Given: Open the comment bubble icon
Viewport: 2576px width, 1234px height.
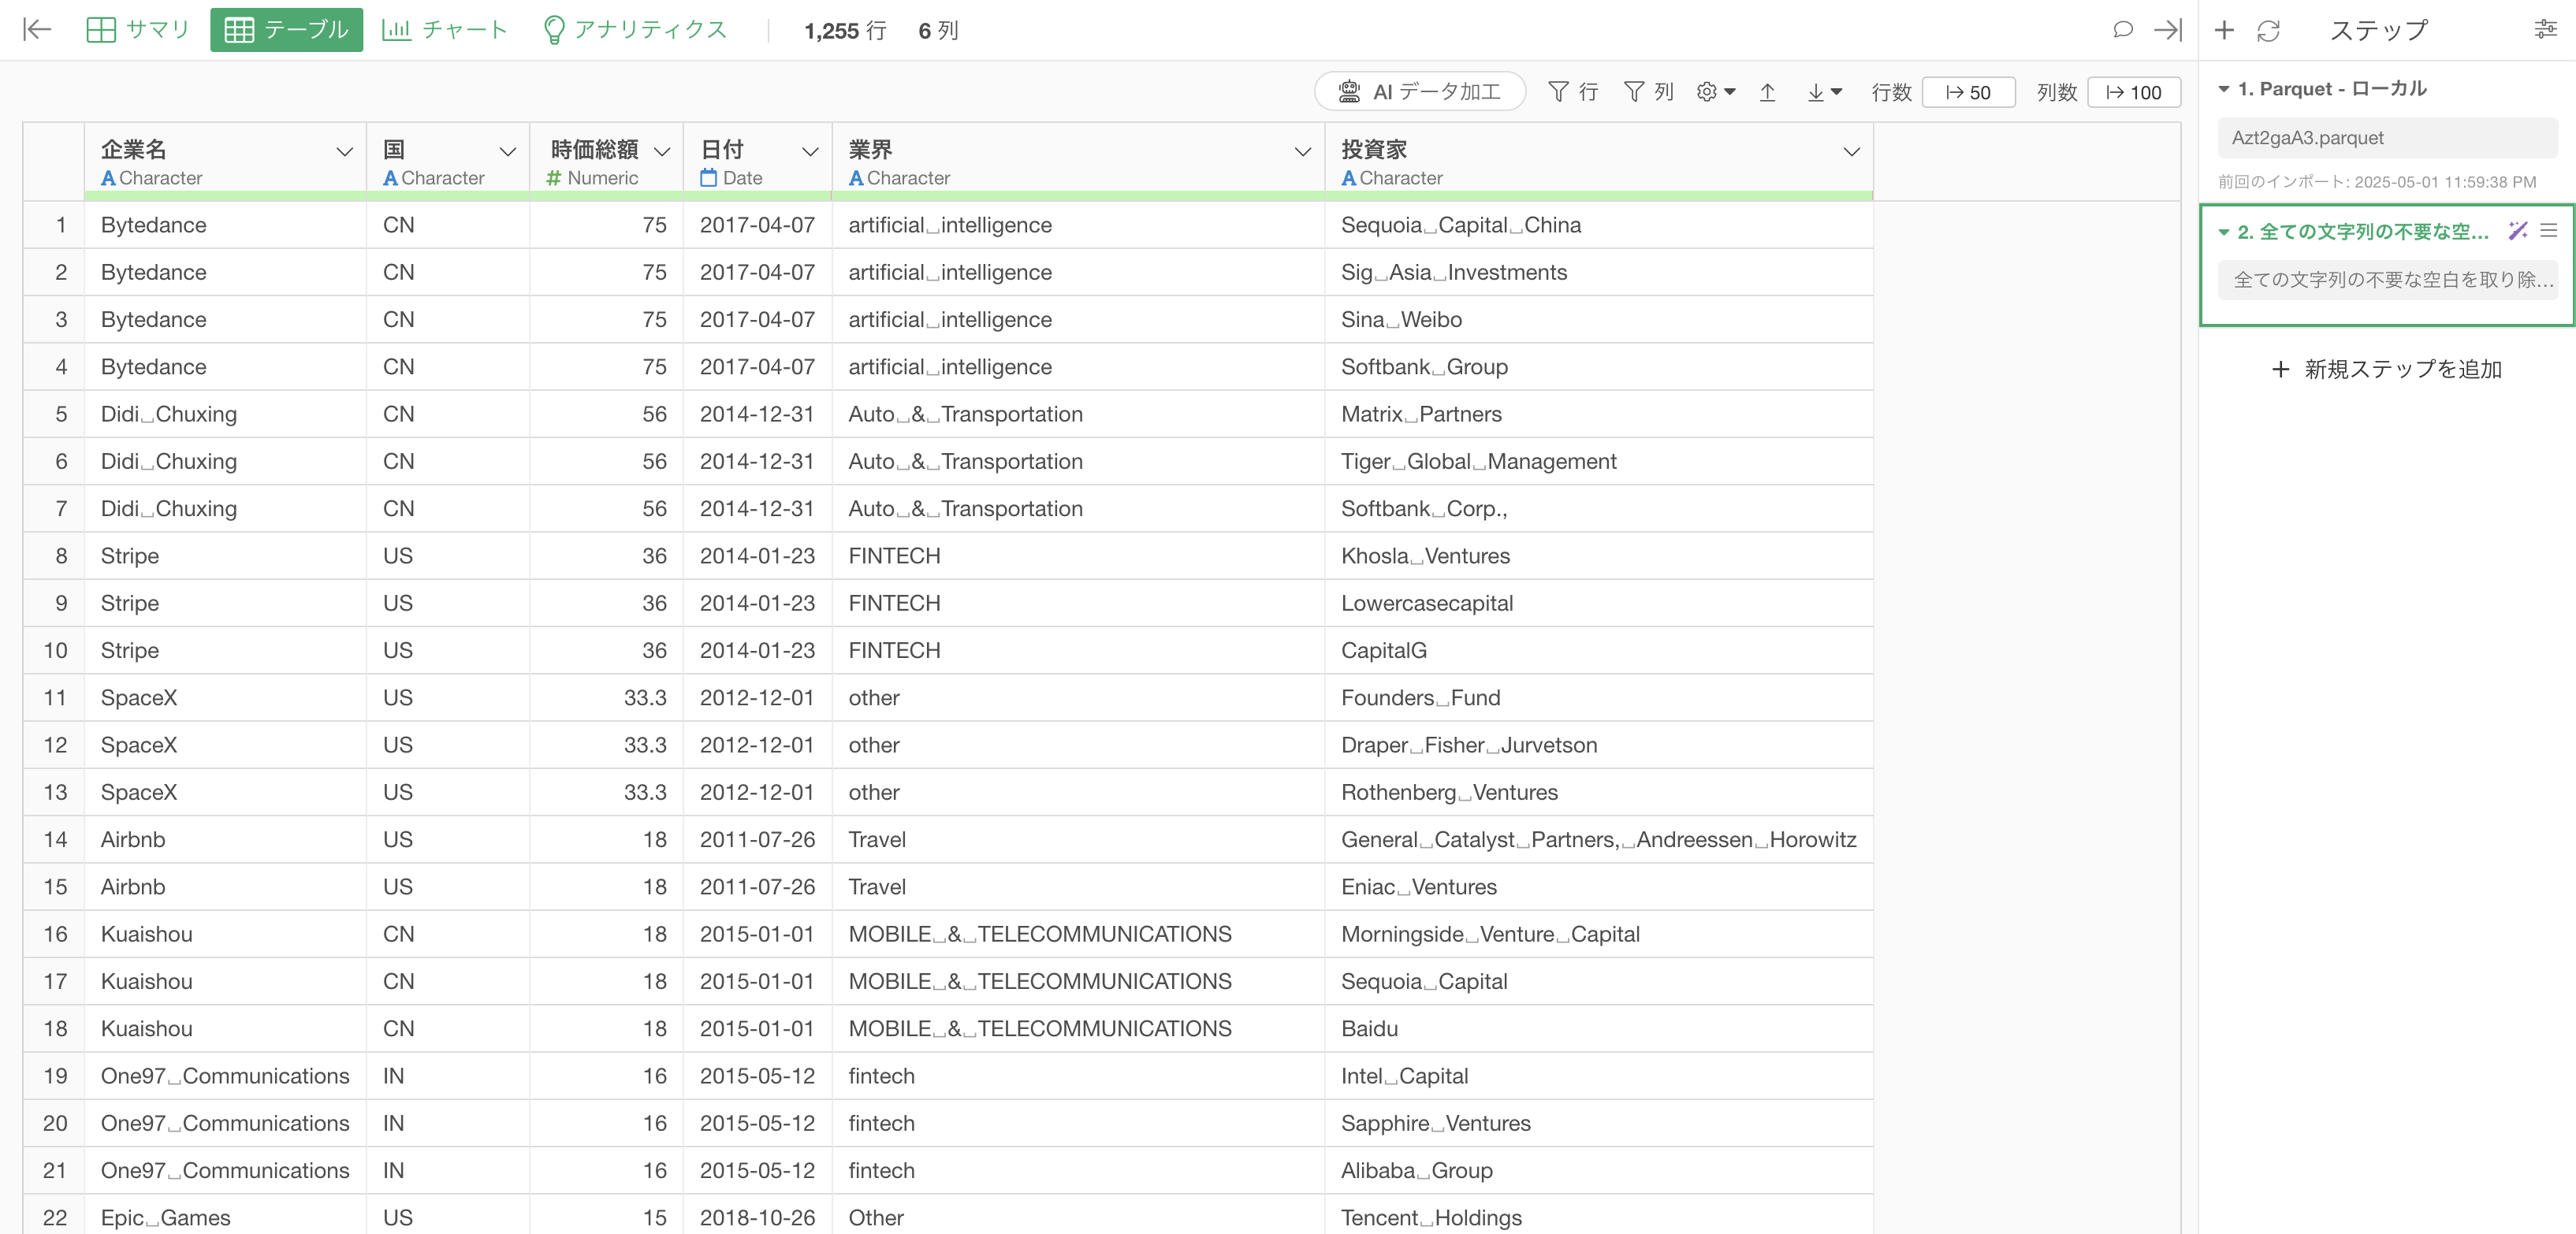Looking at the screenshot, I should tap(2122, 30).
